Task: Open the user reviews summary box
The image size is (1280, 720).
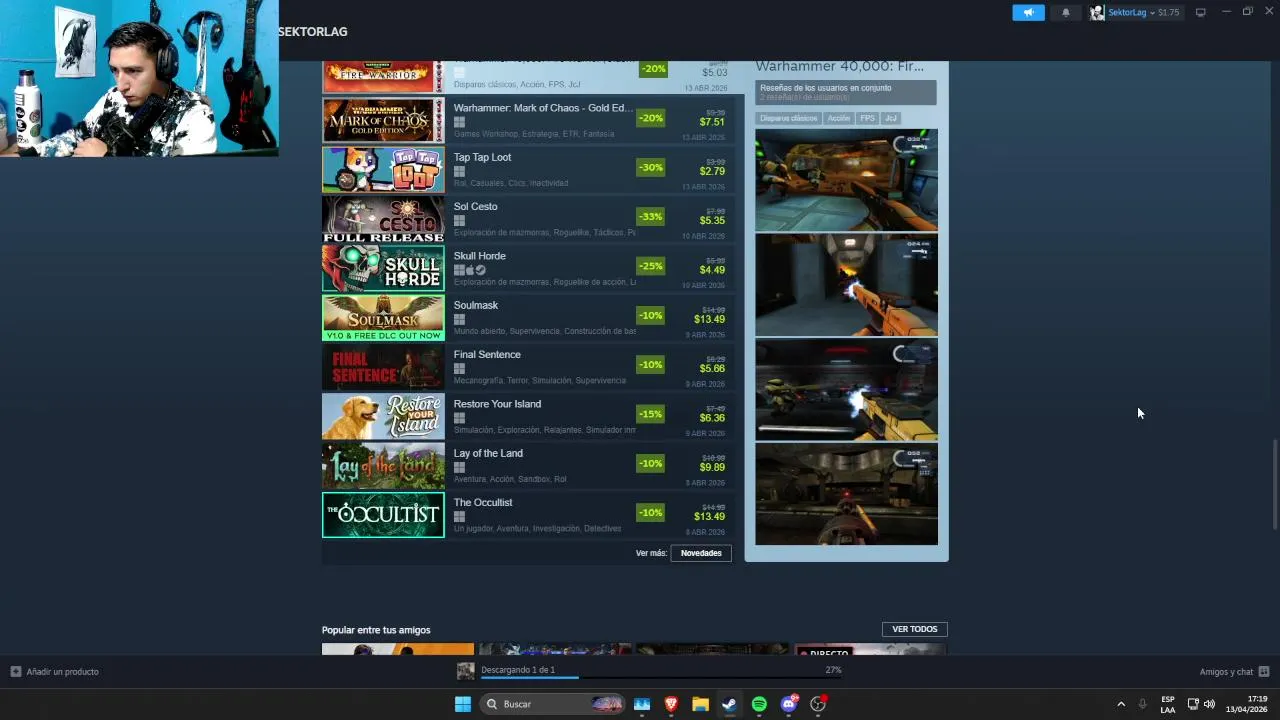Action: click(x=846, y=92)
